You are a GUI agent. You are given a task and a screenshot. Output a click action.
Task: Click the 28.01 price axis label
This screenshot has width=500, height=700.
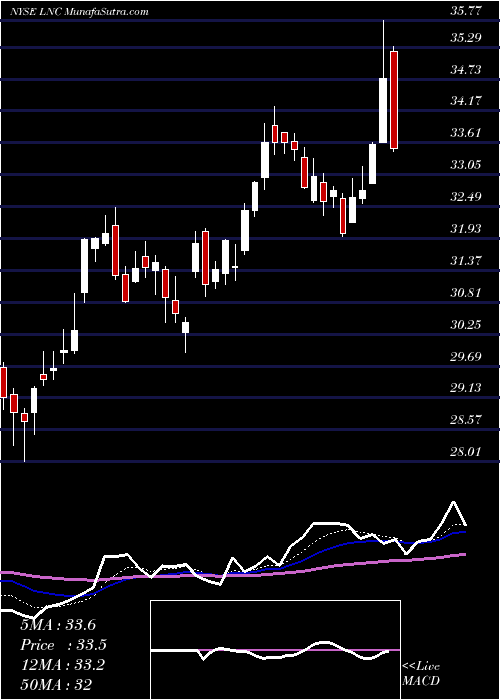click(465, 452)
